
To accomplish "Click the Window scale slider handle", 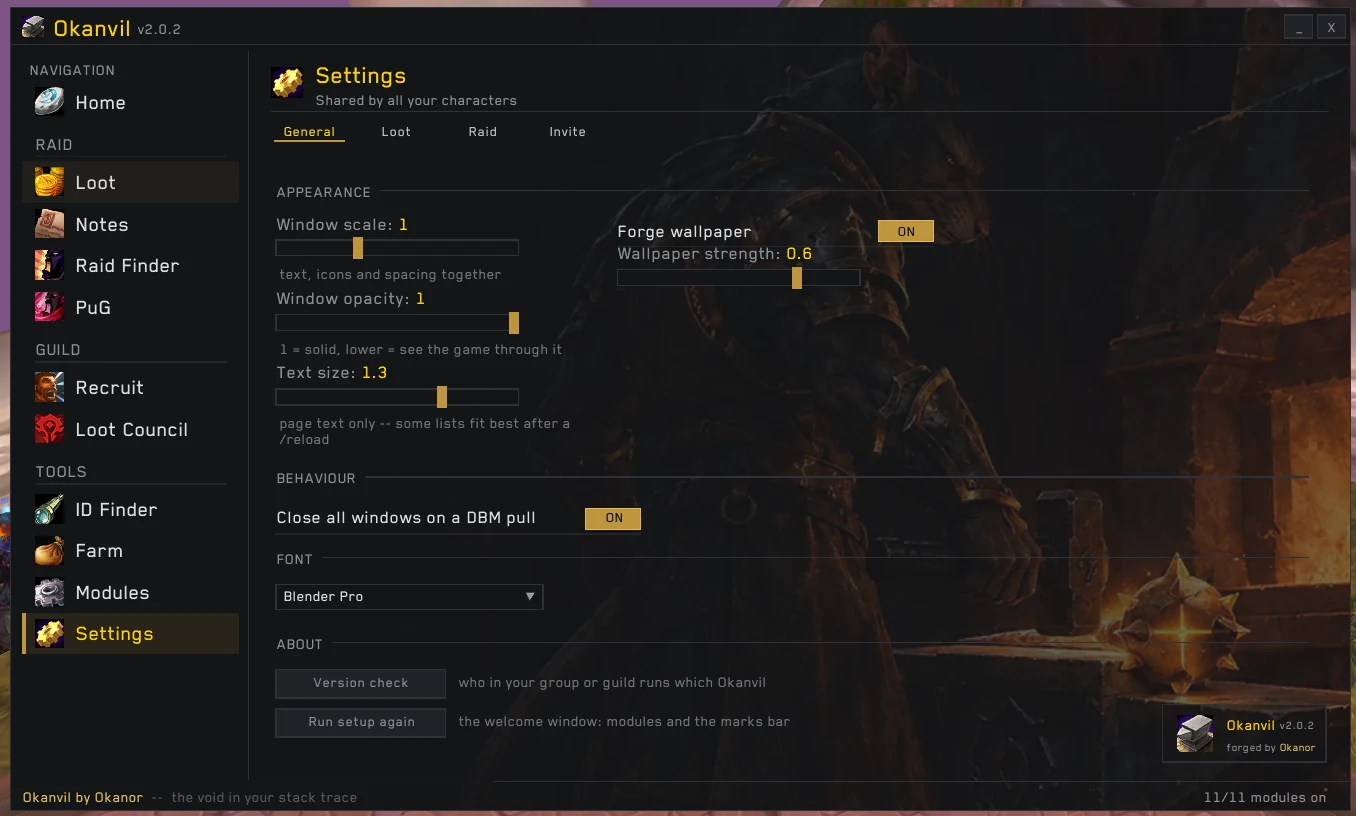I will 358,248.
